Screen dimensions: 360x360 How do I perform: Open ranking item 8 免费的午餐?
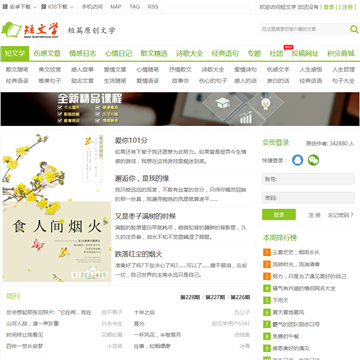[x=286, y=336]
